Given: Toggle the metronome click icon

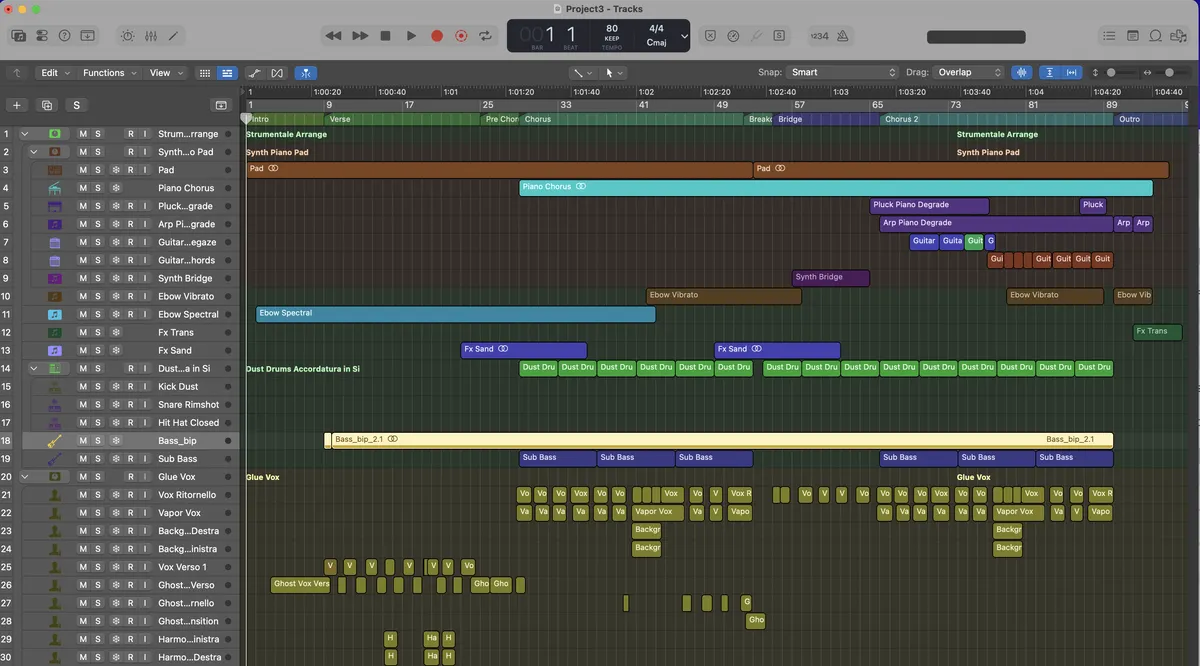Looking at the screenshot, I should click(x=843, y=35).
